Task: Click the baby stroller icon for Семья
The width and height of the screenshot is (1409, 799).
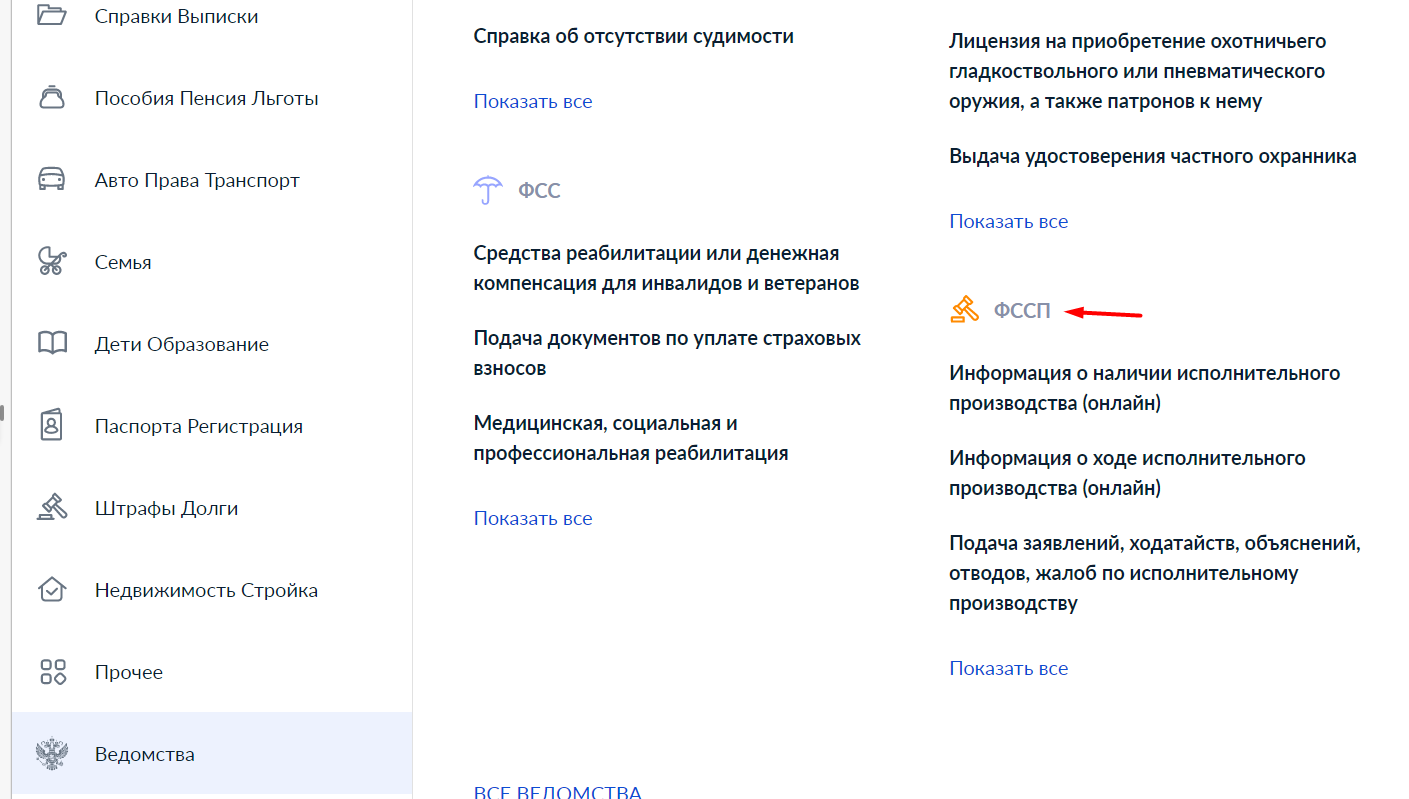Action: (x=51, y=262)
